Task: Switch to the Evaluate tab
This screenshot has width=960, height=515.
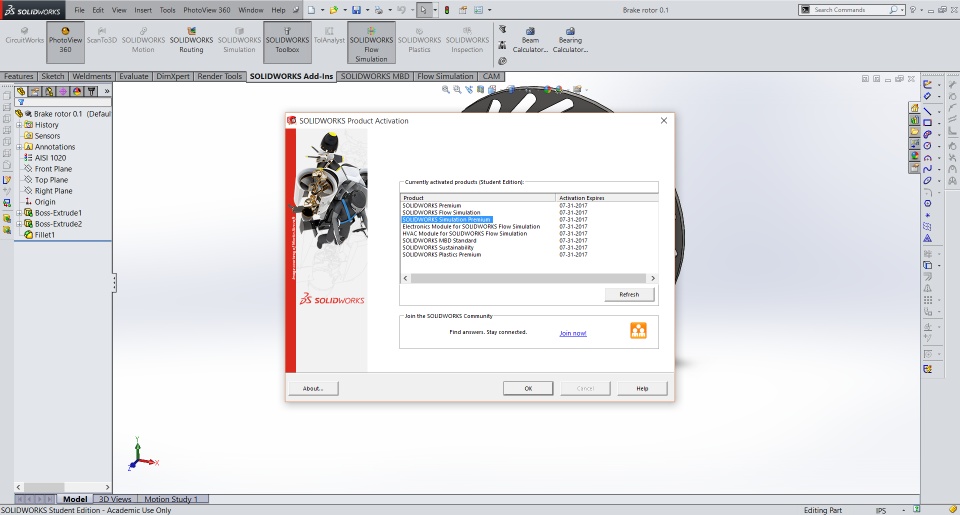Action: point(133,77)
